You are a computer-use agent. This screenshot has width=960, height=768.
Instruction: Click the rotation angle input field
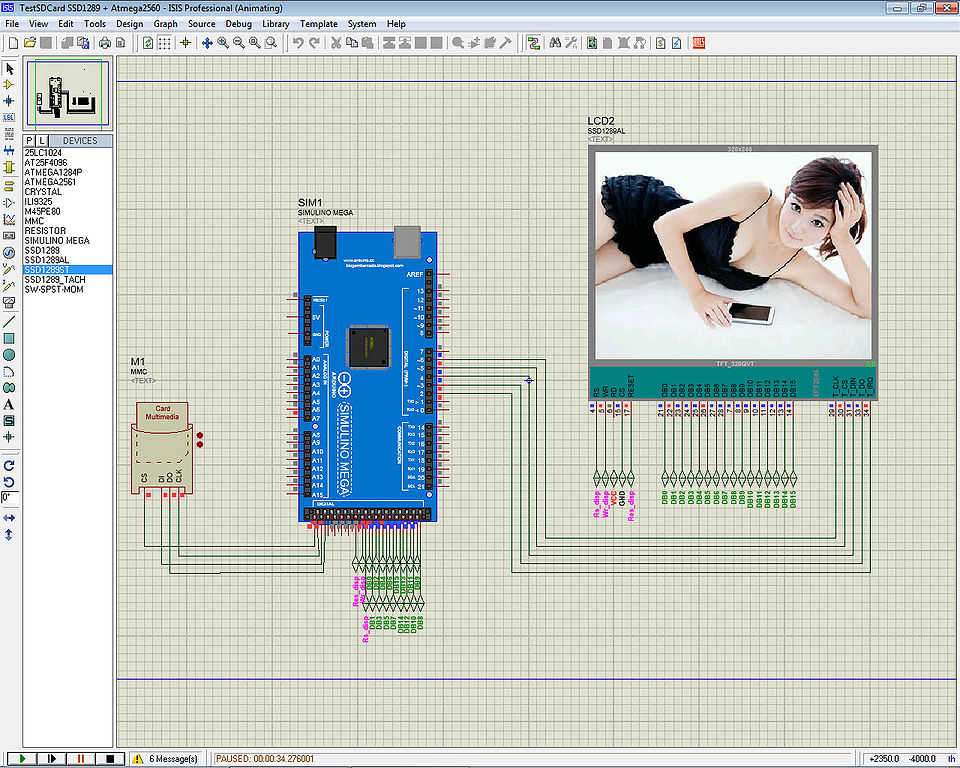tap(10, 498)
